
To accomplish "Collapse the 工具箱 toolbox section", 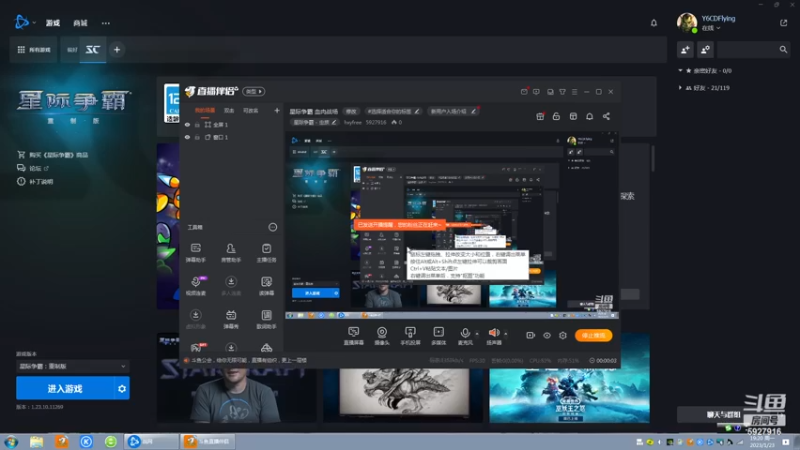I will tap(273, 227).
